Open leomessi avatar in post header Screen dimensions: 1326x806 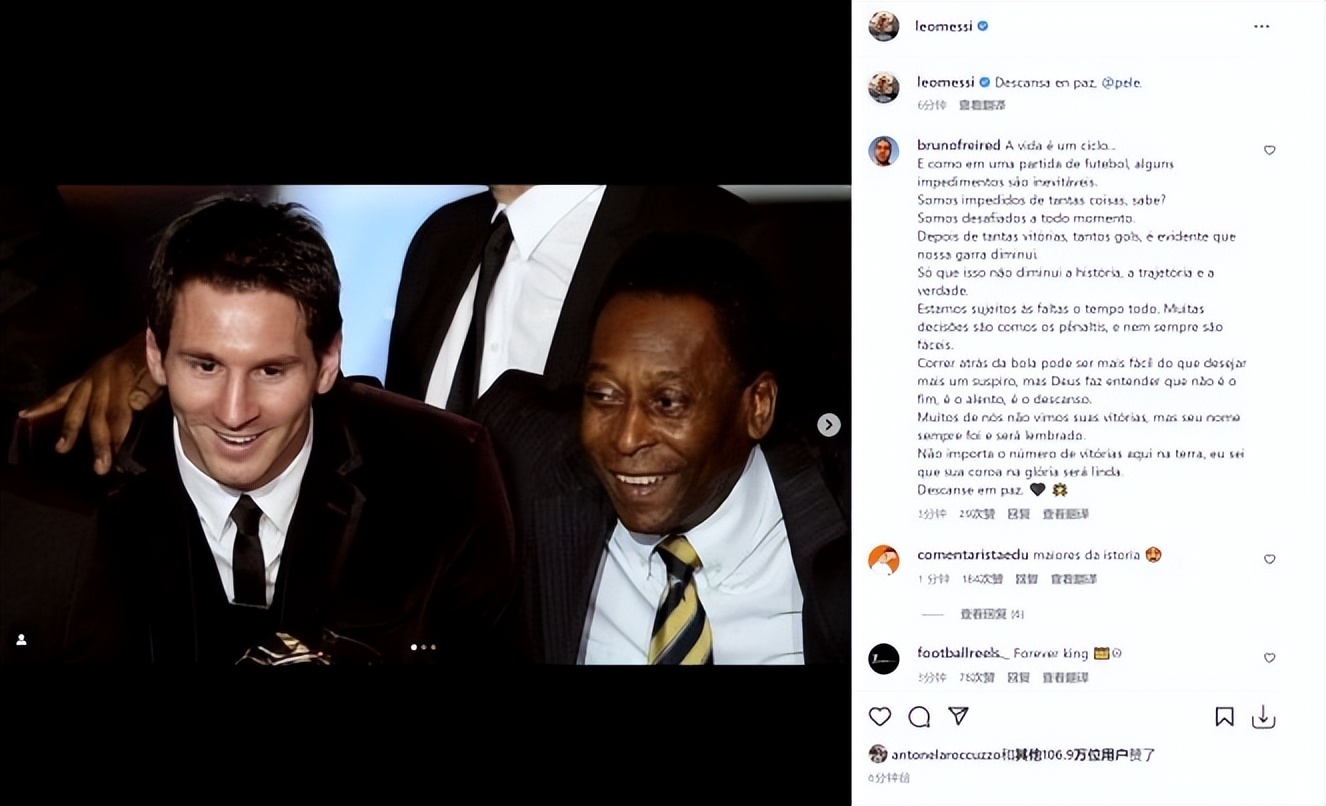click(x=884, y=27)
